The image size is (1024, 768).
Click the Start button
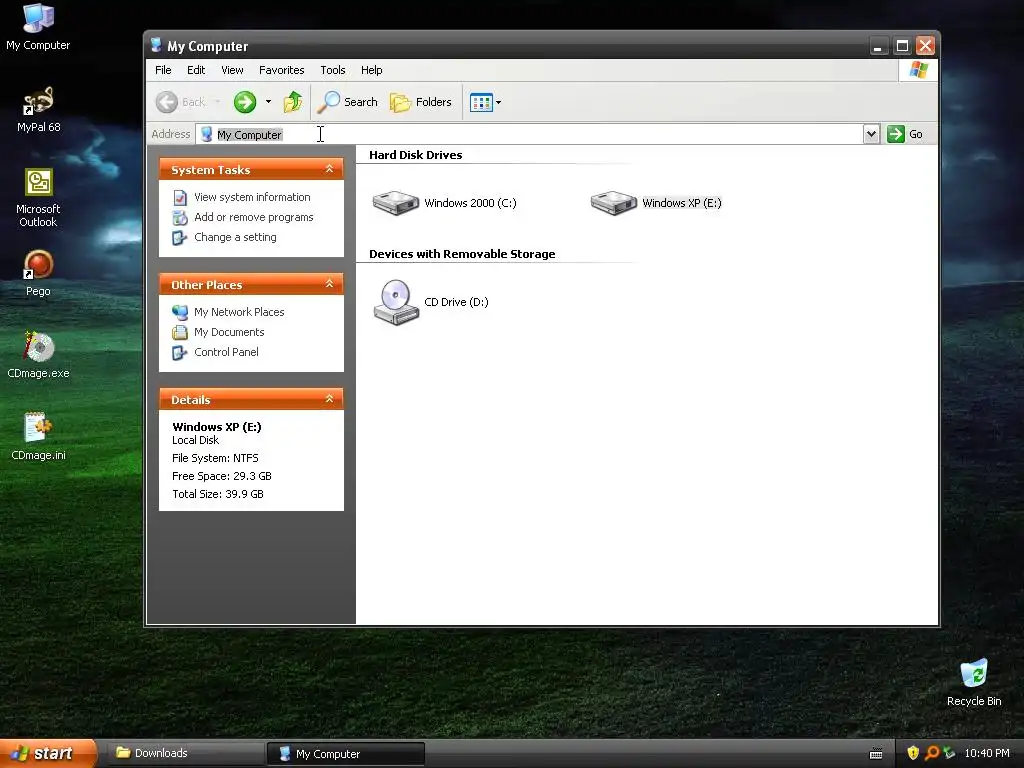point(47,753)
